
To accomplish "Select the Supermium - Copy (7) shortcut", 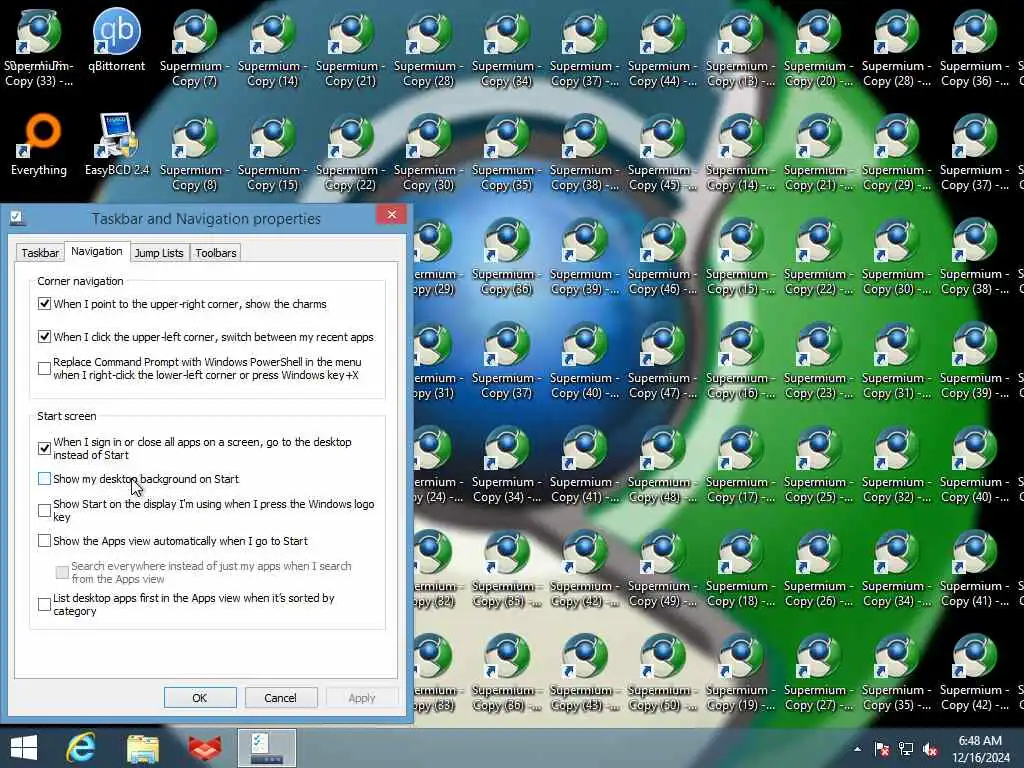I will click(x=195, y=48).
